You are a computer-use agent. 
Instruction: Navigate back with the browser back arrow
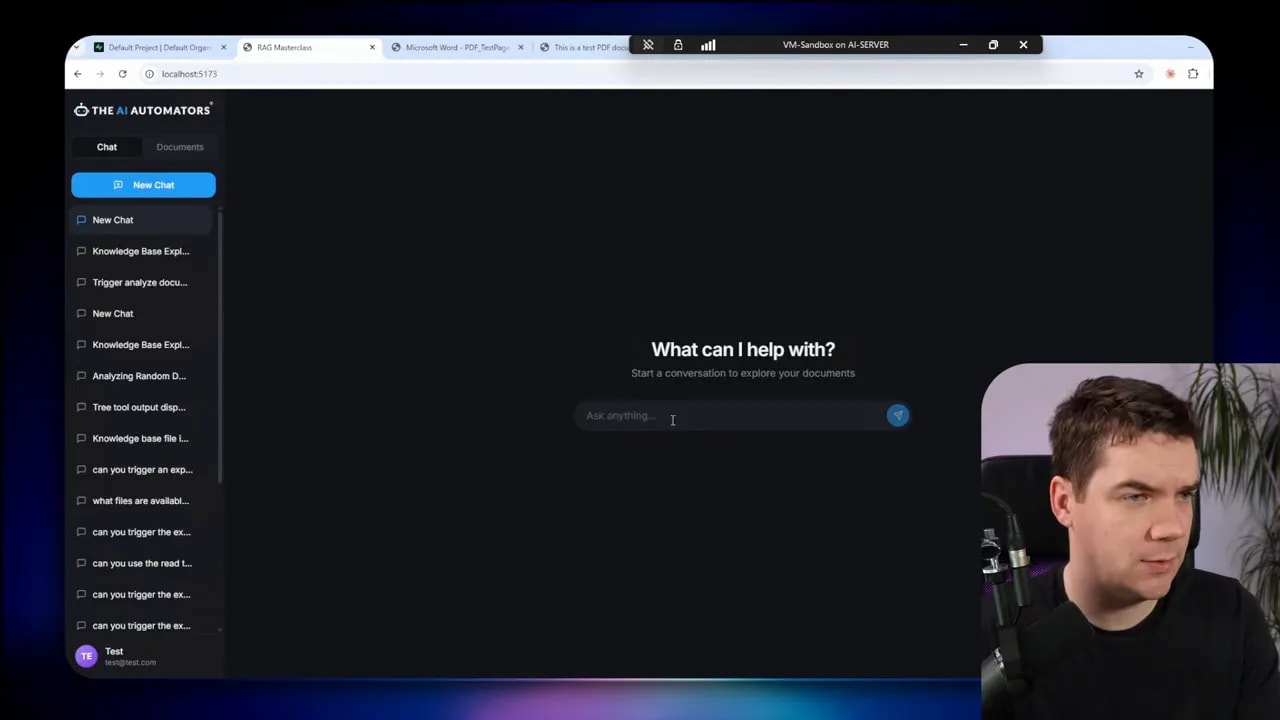point(77,73)
